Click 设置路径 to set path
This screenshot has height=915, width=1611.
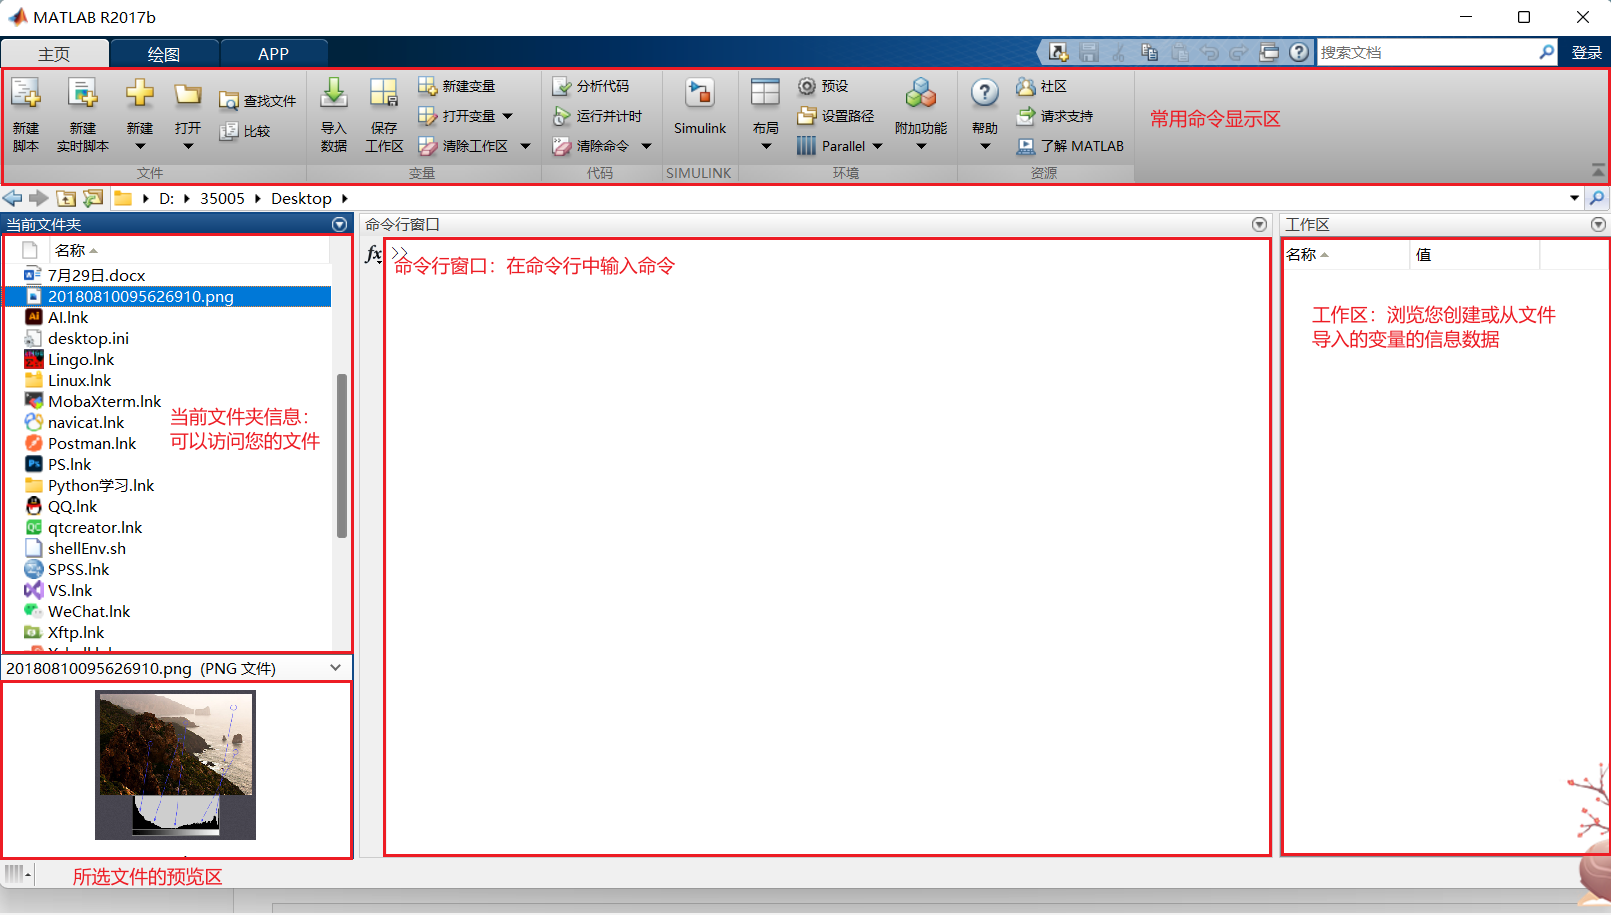tap(836, 116)
